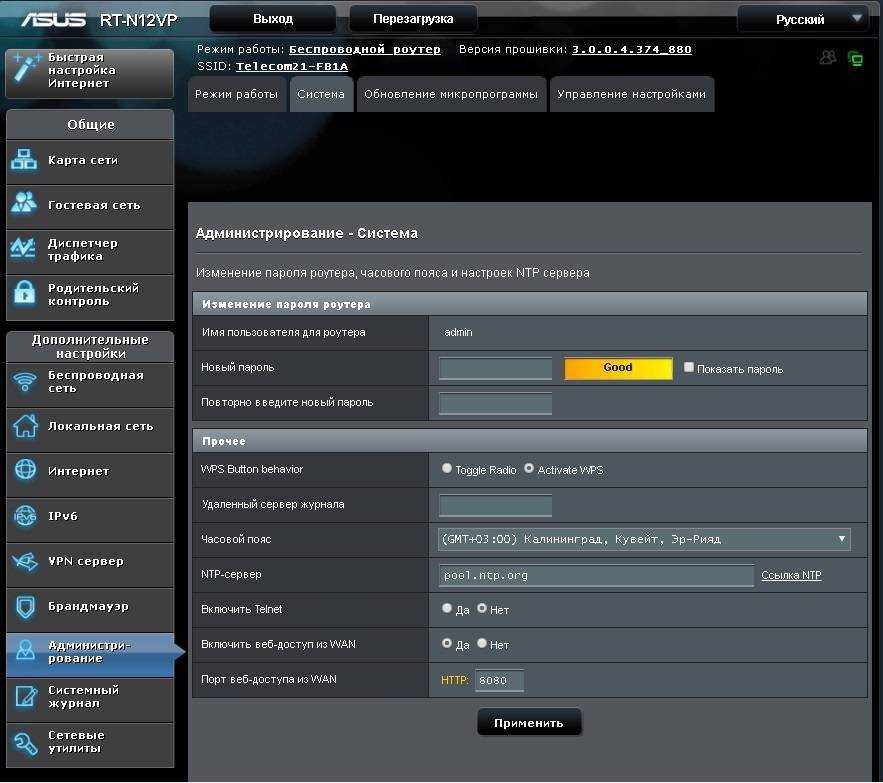Click the Good password strength indicator

point(618,368)
